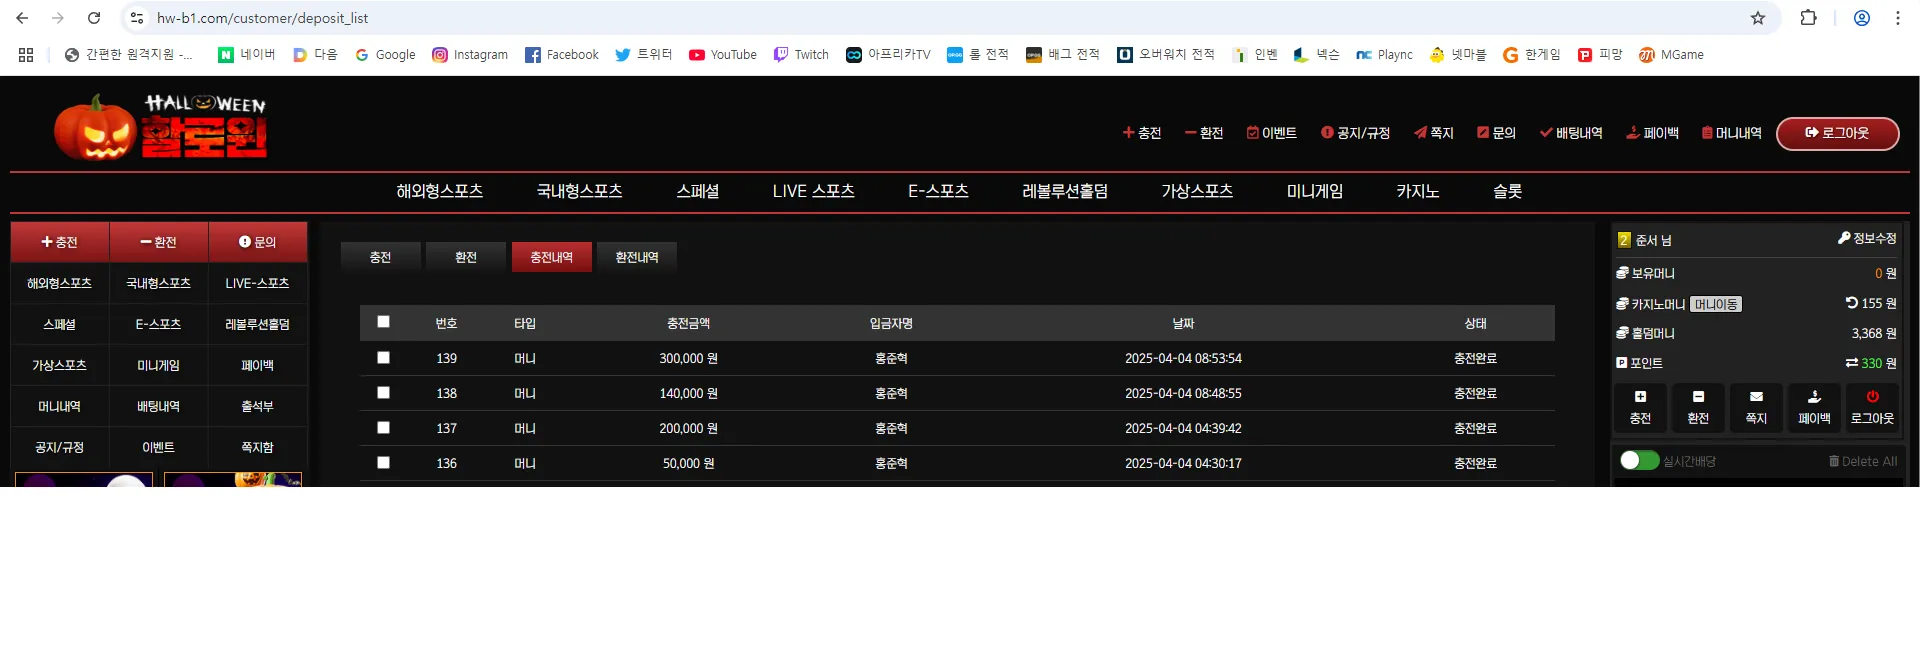This screenshot has width=1920, height=648.
Task: Click the 페이백 download icon in user panel
Action: (1814, 397)
